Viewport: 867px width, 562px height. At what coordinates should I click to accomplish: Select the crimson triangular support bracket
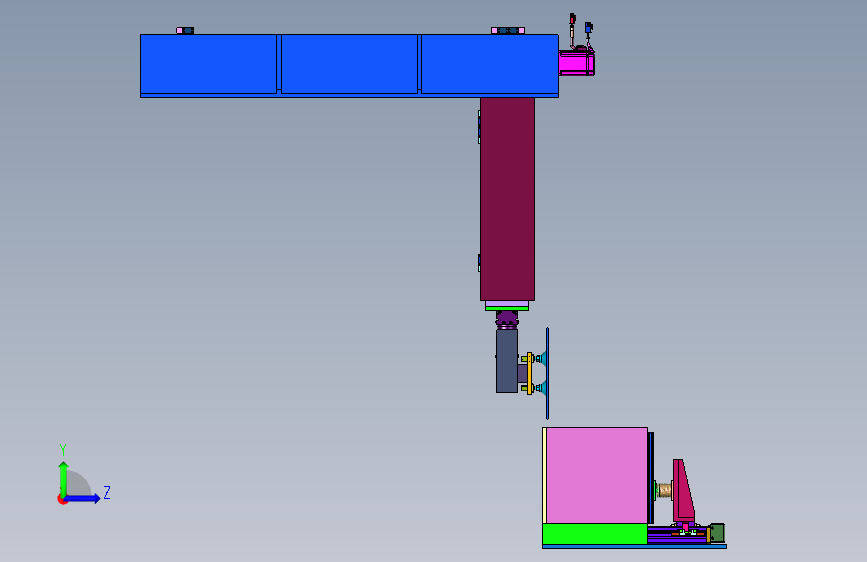pyautogui.click(x=683, y=490)
